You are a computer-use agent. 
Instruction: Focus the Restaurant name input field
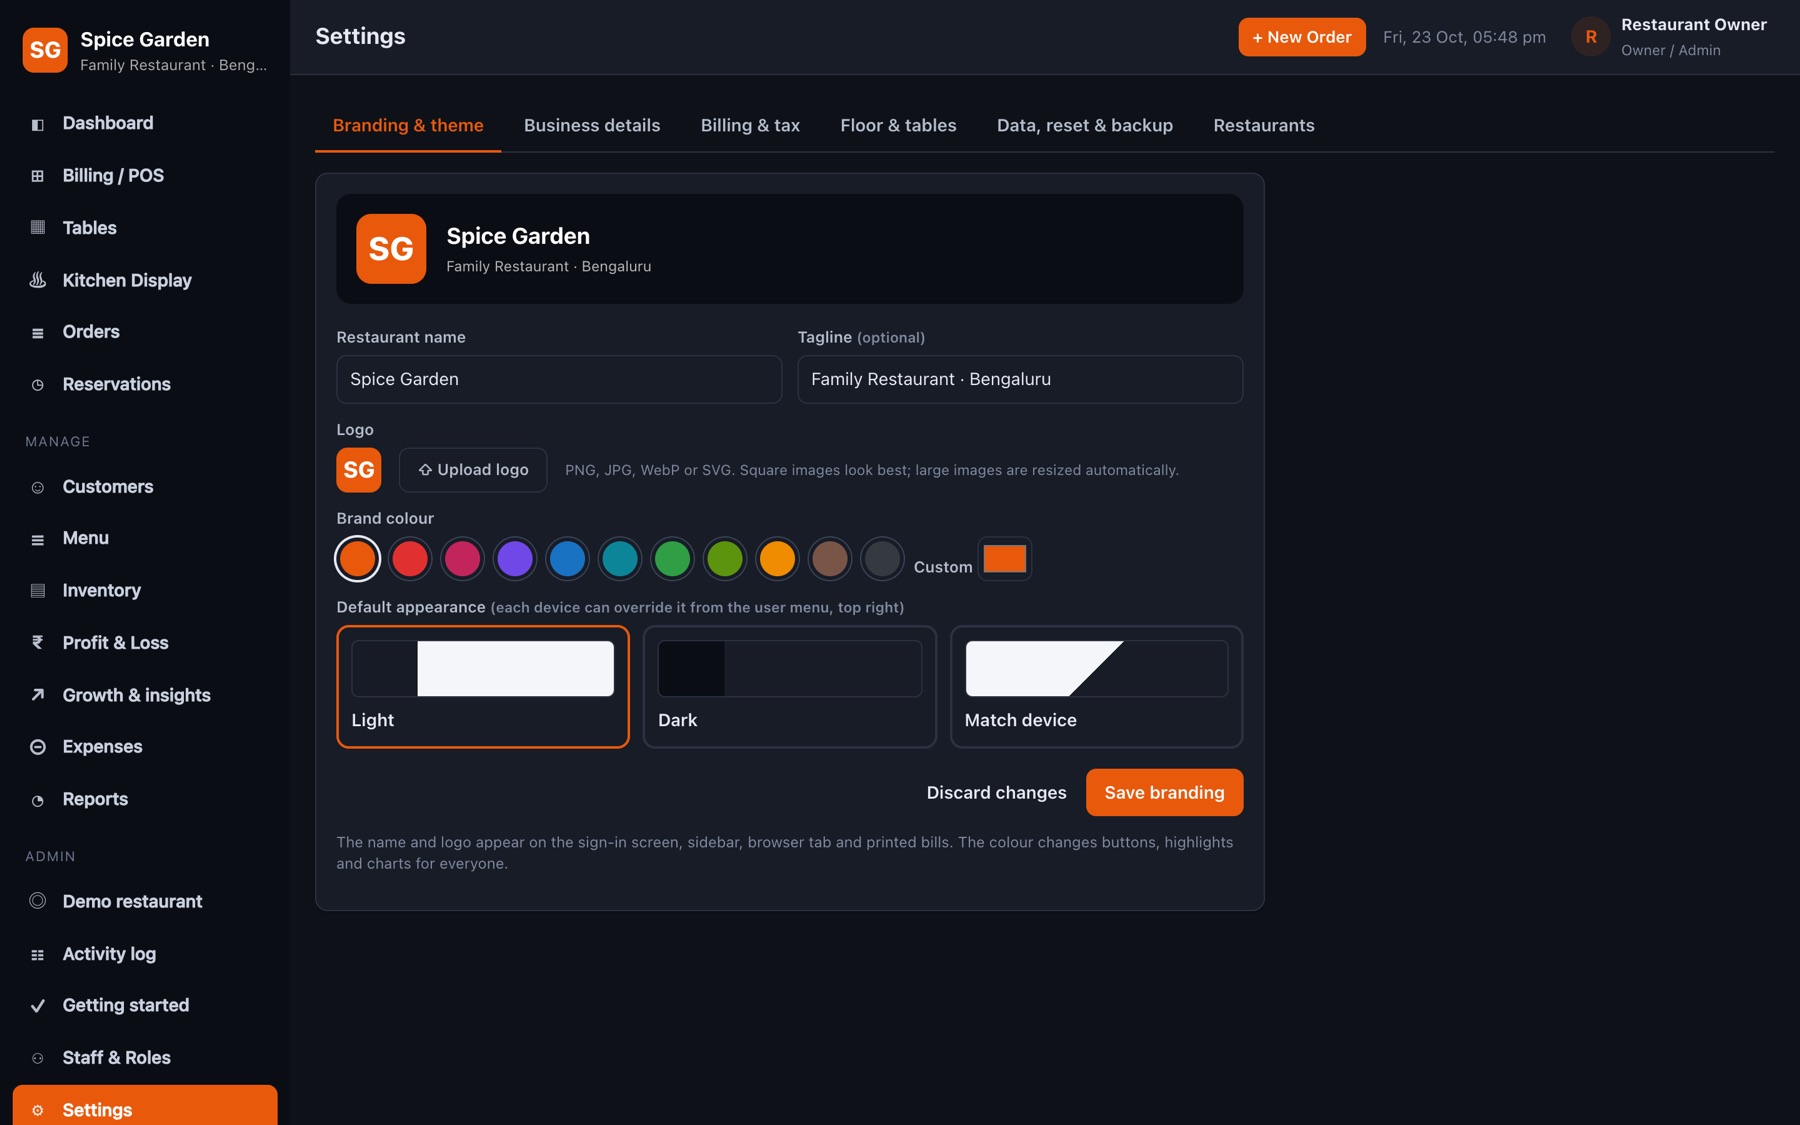tap(559, 380)
